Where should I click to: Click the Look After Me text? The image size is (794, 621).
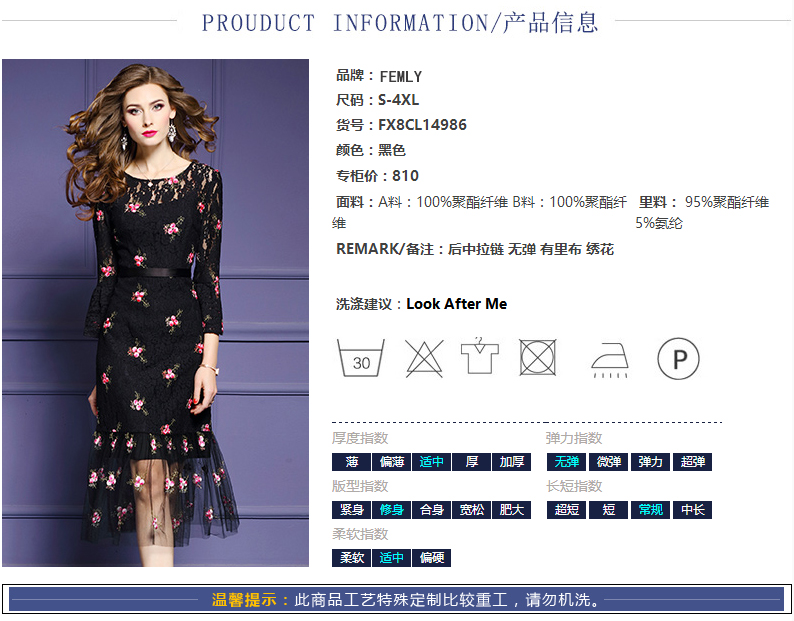456,304
